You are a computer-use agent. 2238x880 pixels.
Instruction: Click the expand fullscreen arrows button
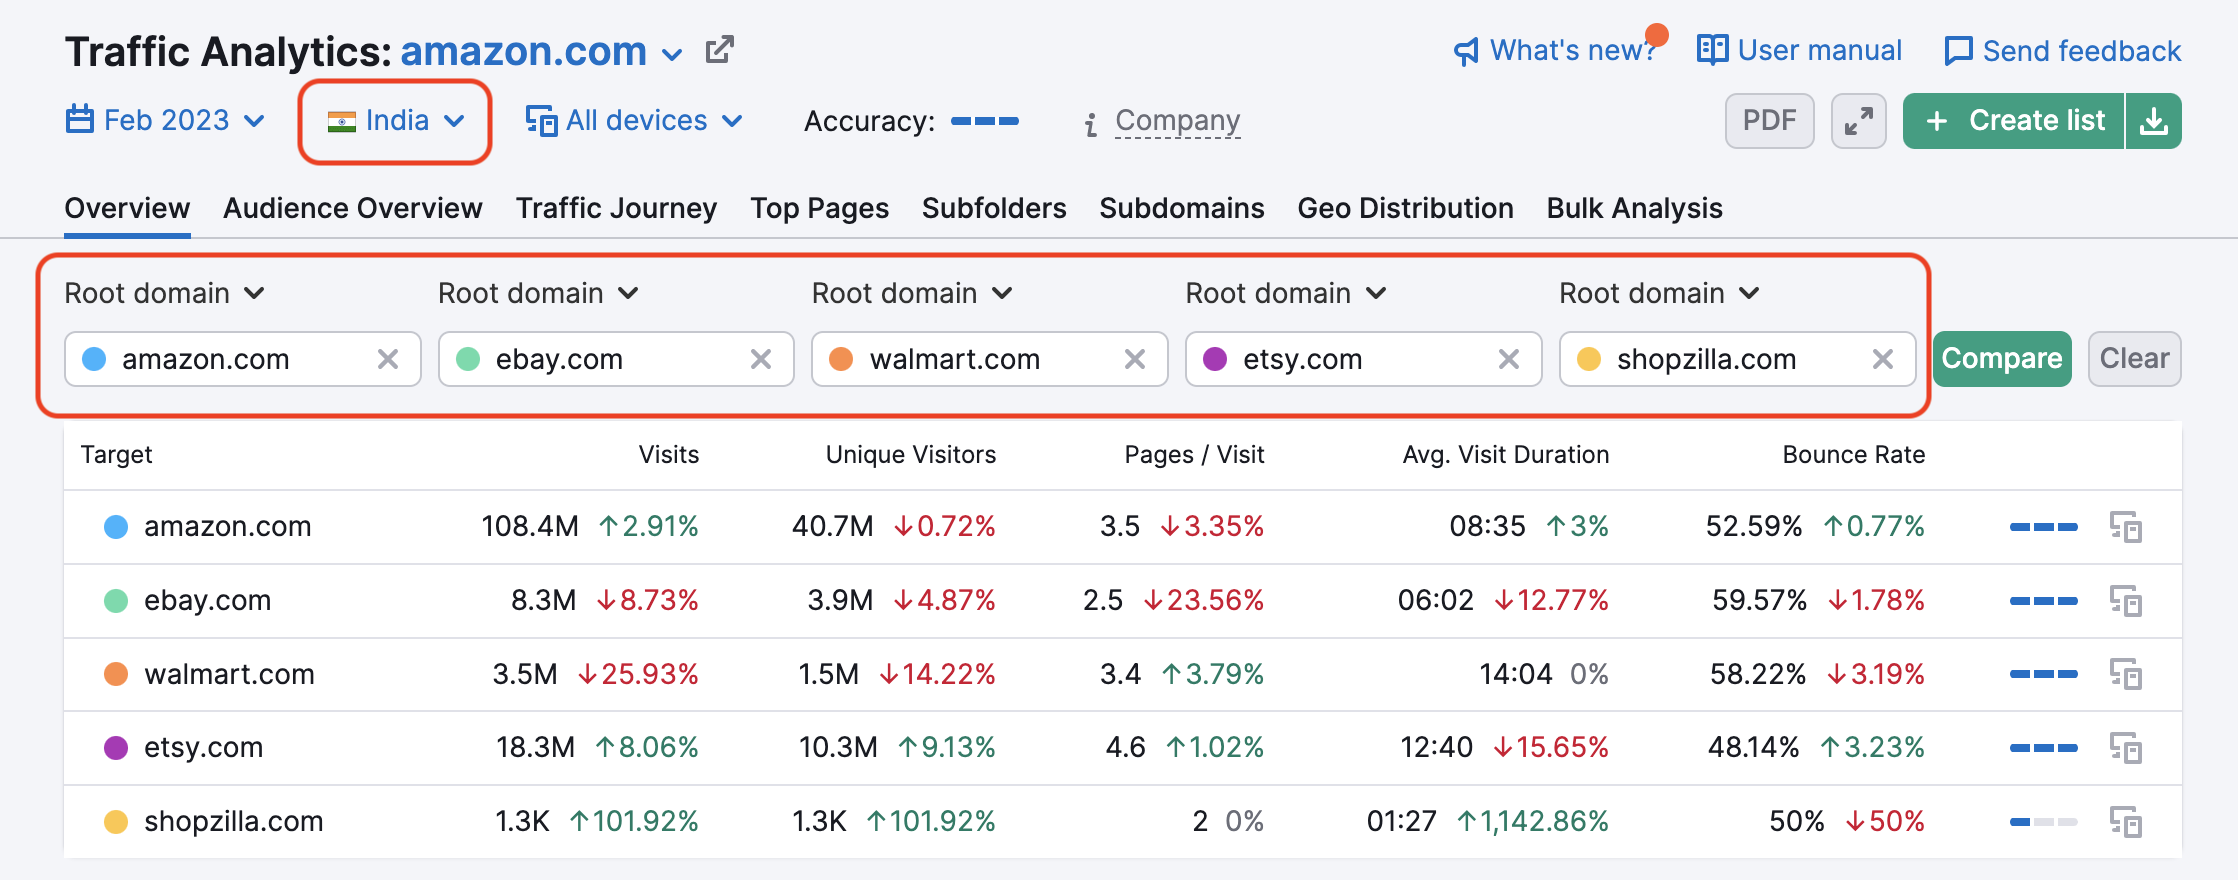click(x=1859, y=121)
